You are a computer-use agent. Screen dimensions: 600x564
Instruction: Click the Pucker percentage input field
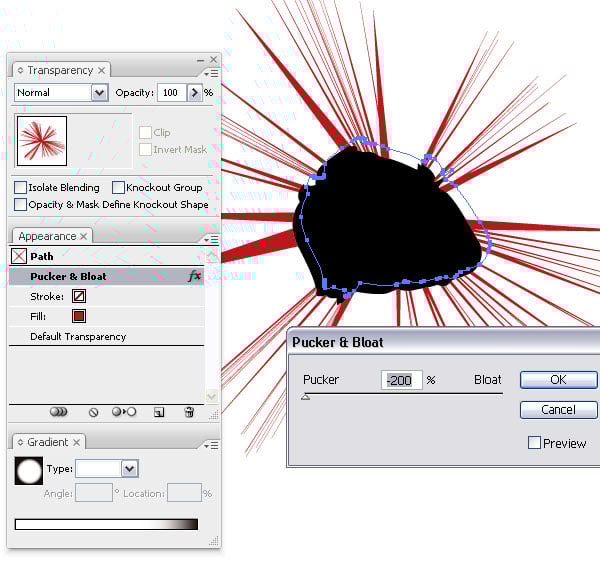pyautogui.click(x=401, y=380)
